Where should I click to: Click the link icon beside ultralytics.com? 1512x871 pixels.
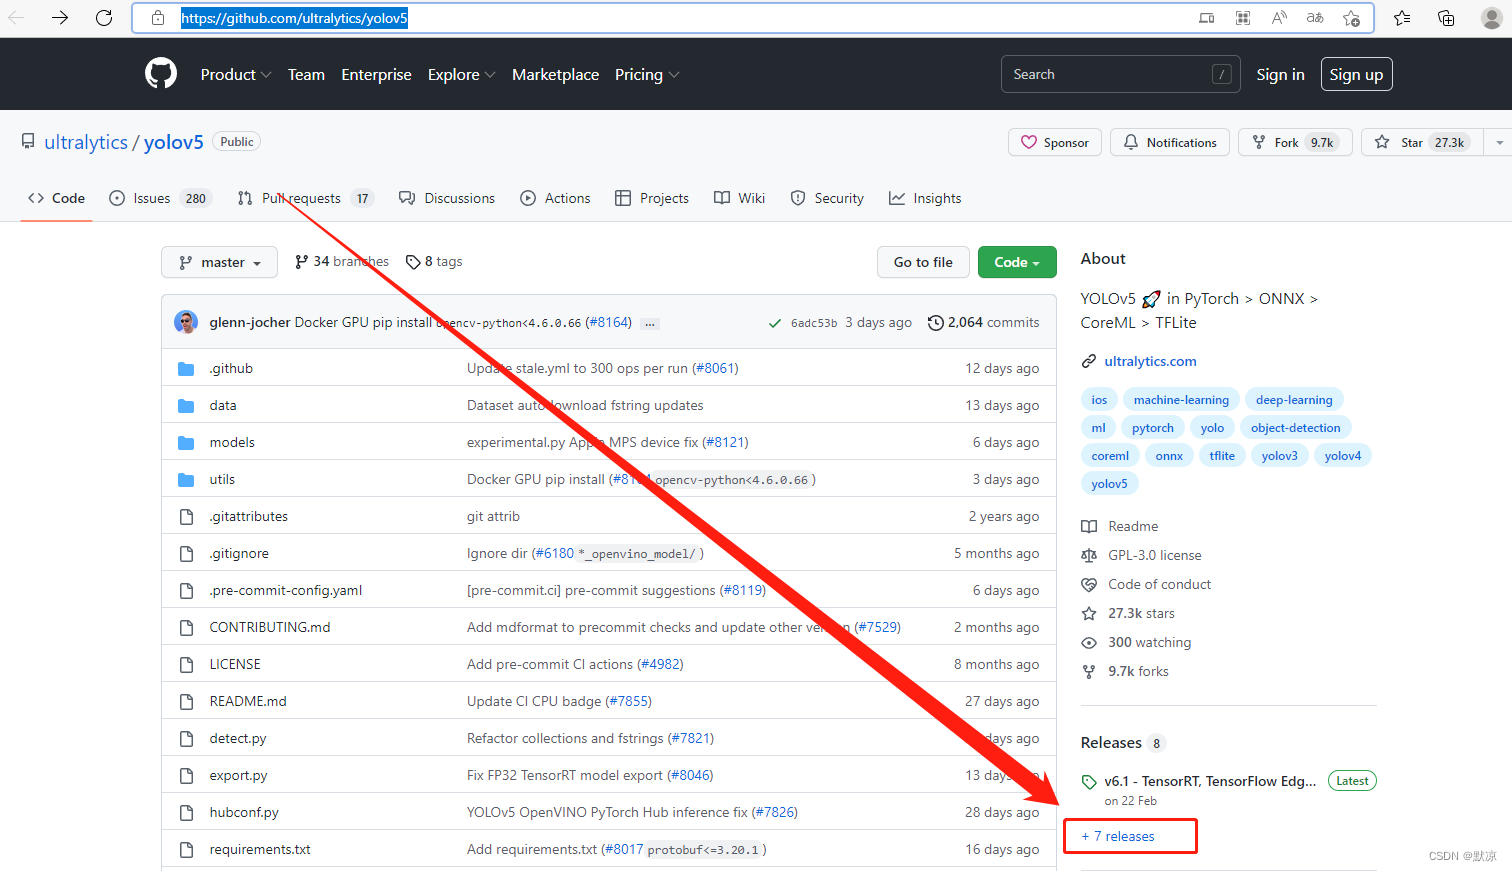(x=1089, y=361)
